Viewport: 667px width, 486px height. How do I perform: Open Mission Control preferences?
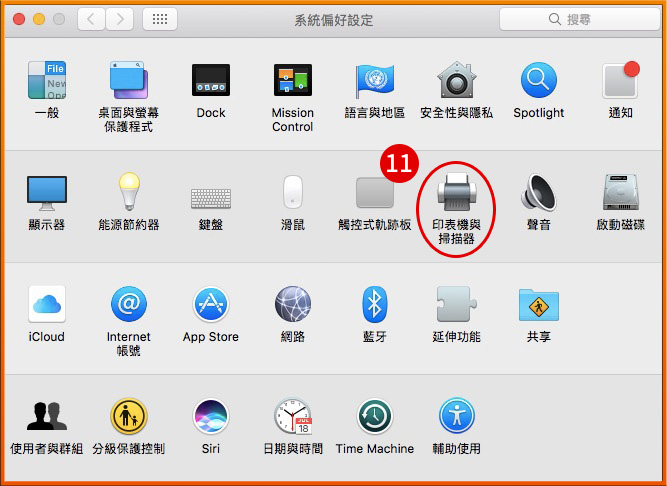tap(293, 80)
